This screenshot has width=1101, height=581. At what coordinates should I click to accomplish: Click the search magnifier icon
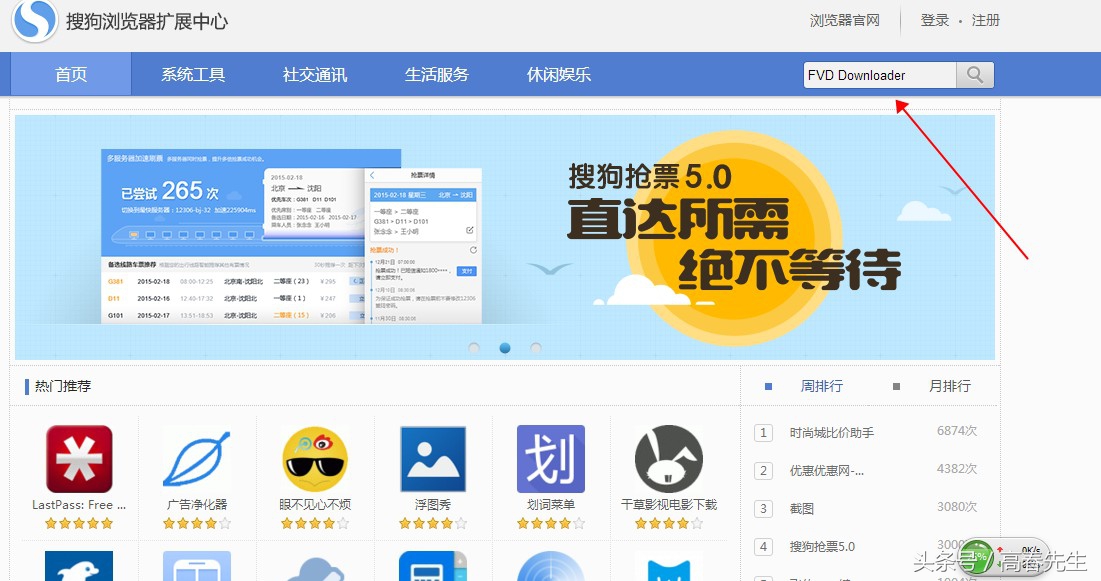[x=974, y=74]
